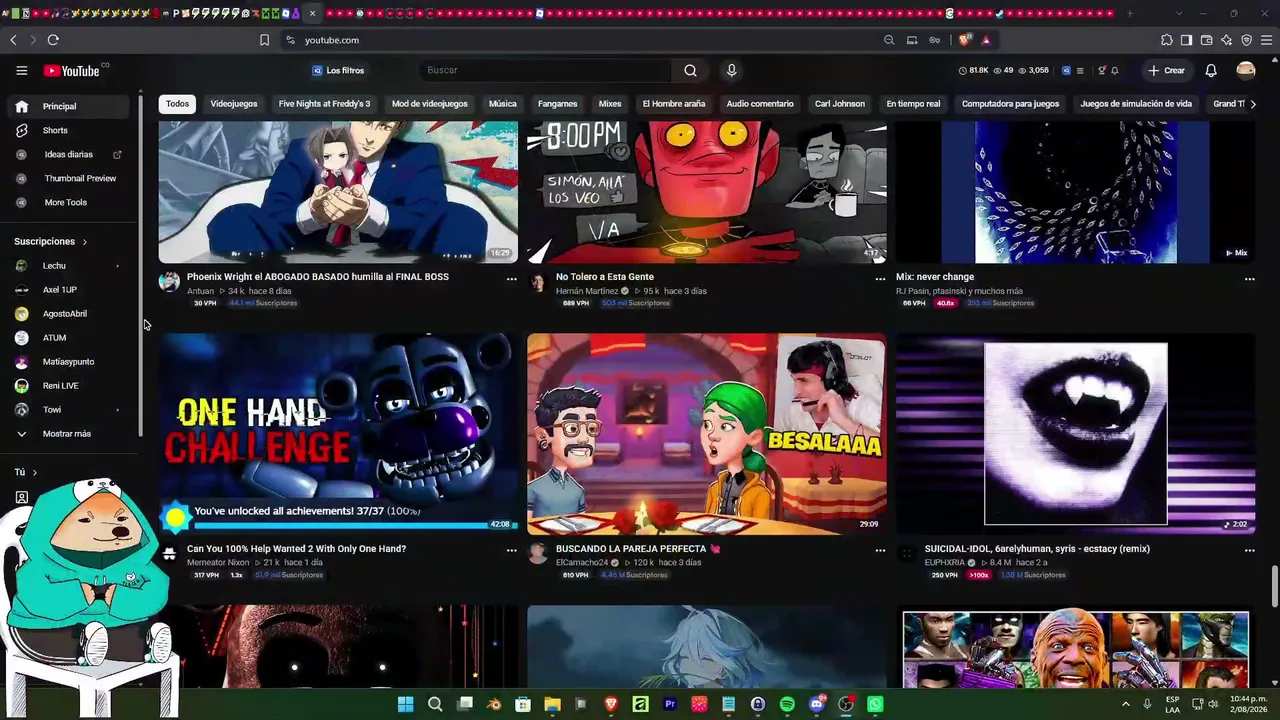Open options for Phoenix Wright video
Screen dimensions: 1280x720
(x=511, y=279)
